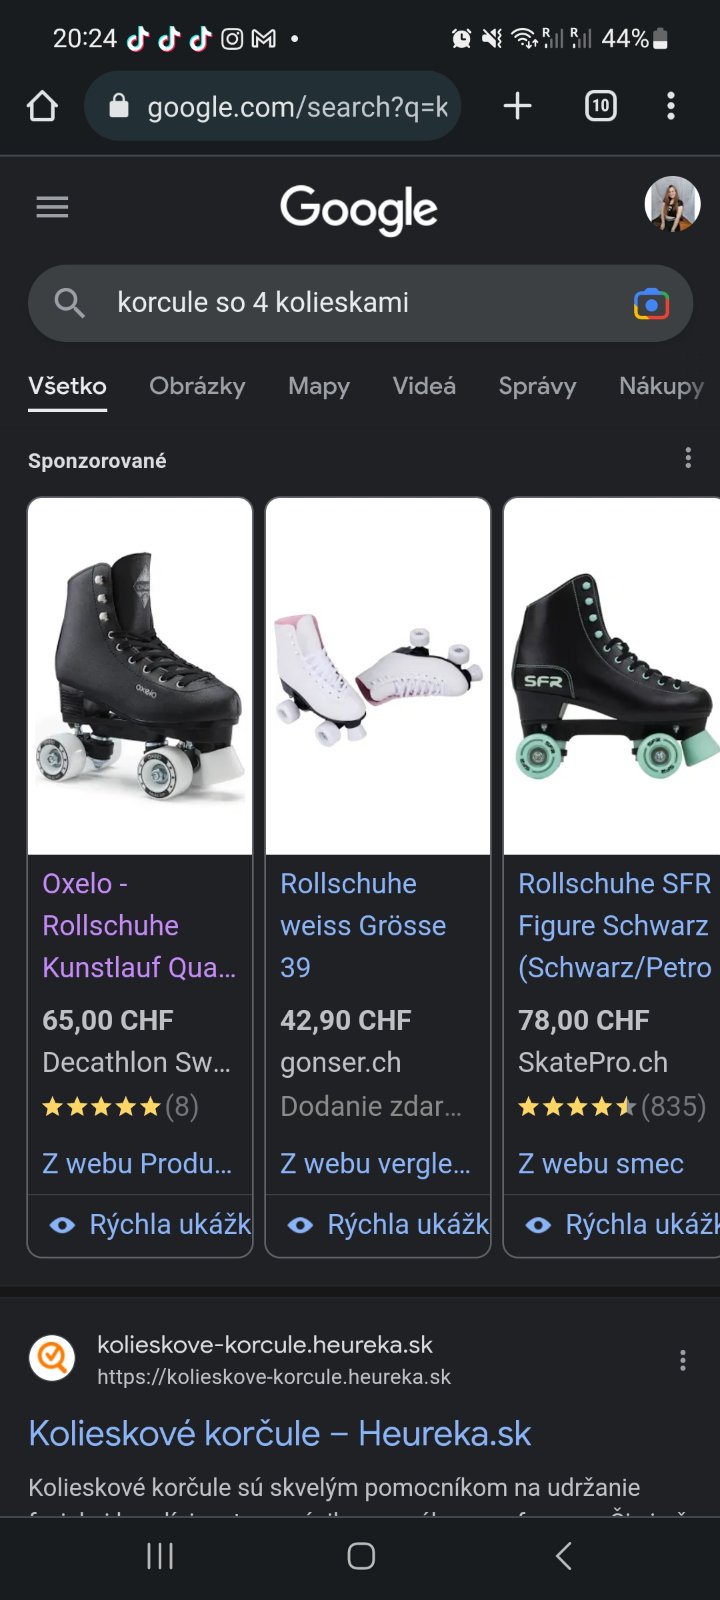
Task: Open Kolieskové korčule – Heureka.sk link
Action: tap(280, 1433)
